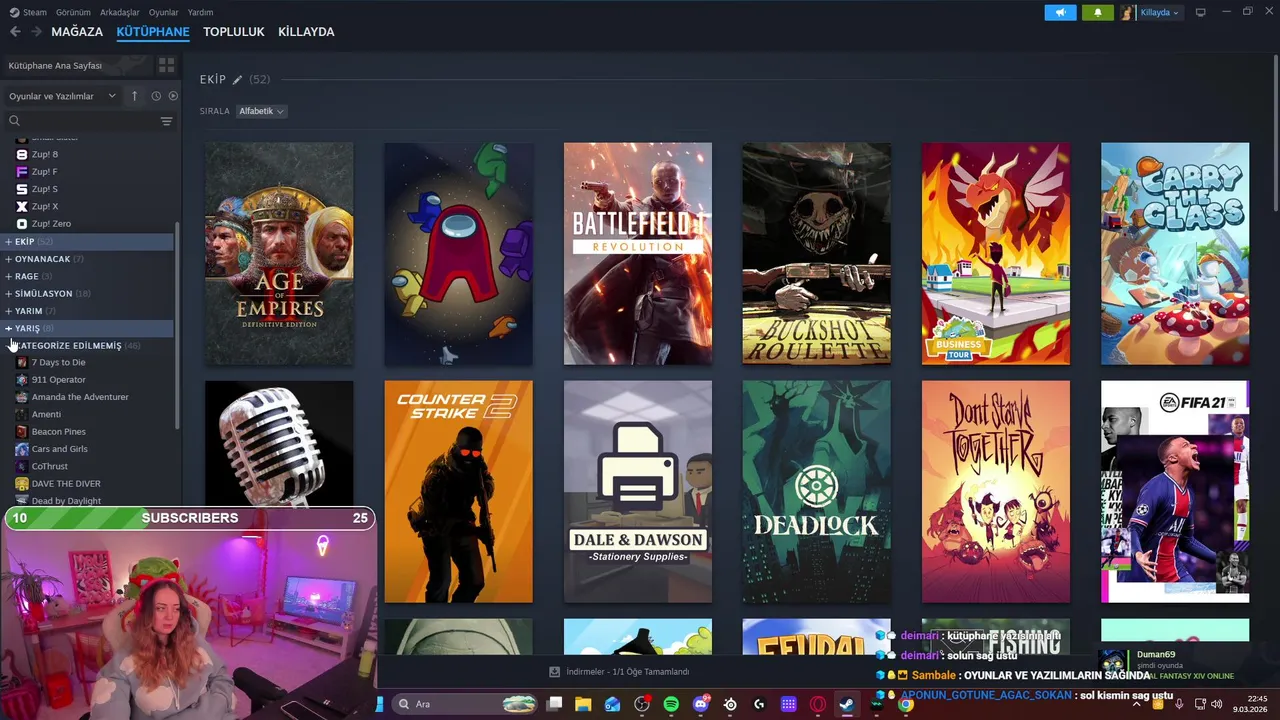The image size is (1280, 720).
Task: Expand the SİMÜLASYON collection
Action: 8,293
